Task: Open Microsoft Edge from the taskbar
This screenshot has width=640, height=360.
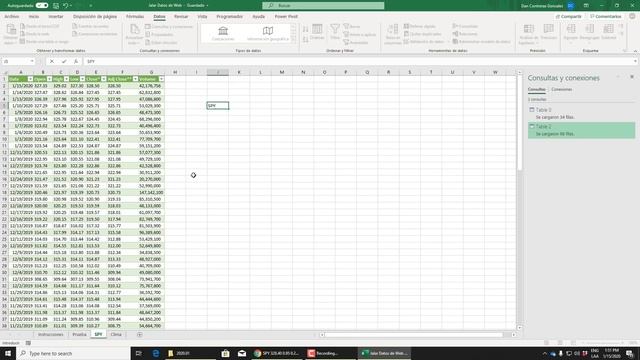Action: (156, 353)
